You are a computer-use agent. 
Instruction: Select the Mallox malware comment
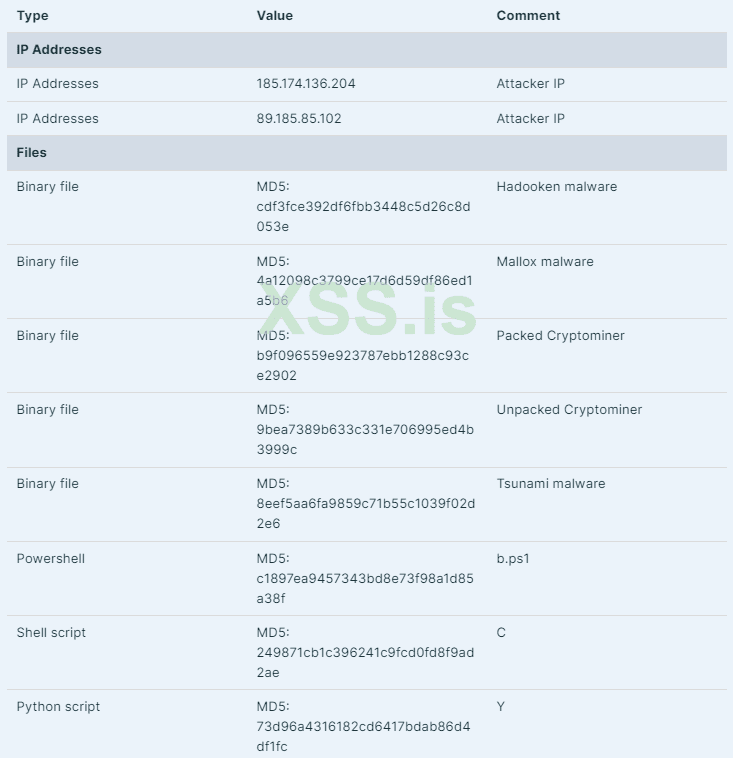545,262
